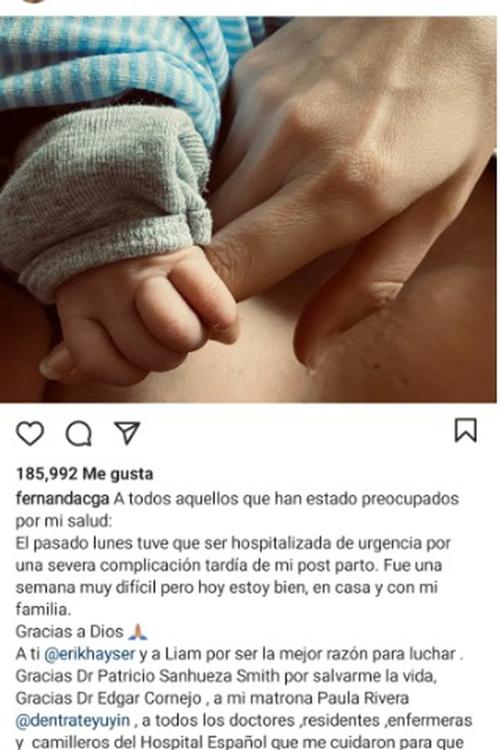Open the fernandacga profile from the caption username

click(x=63, y=499)
